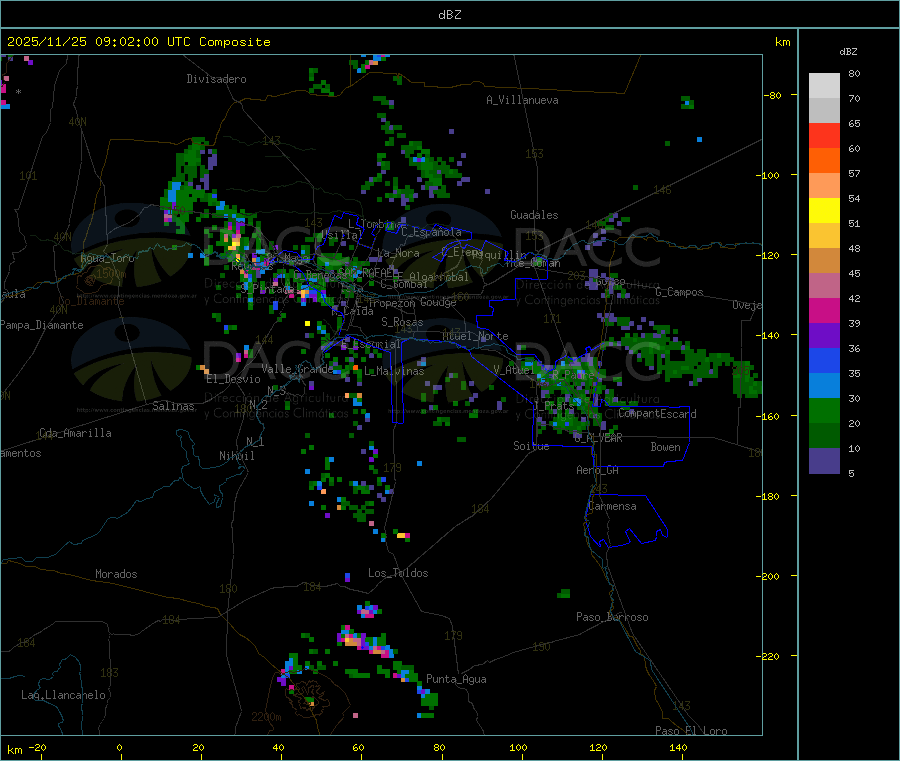Screen dimensions: 900x761
Task: Click the Carmensa location label
Action: [x=612, y=506]
